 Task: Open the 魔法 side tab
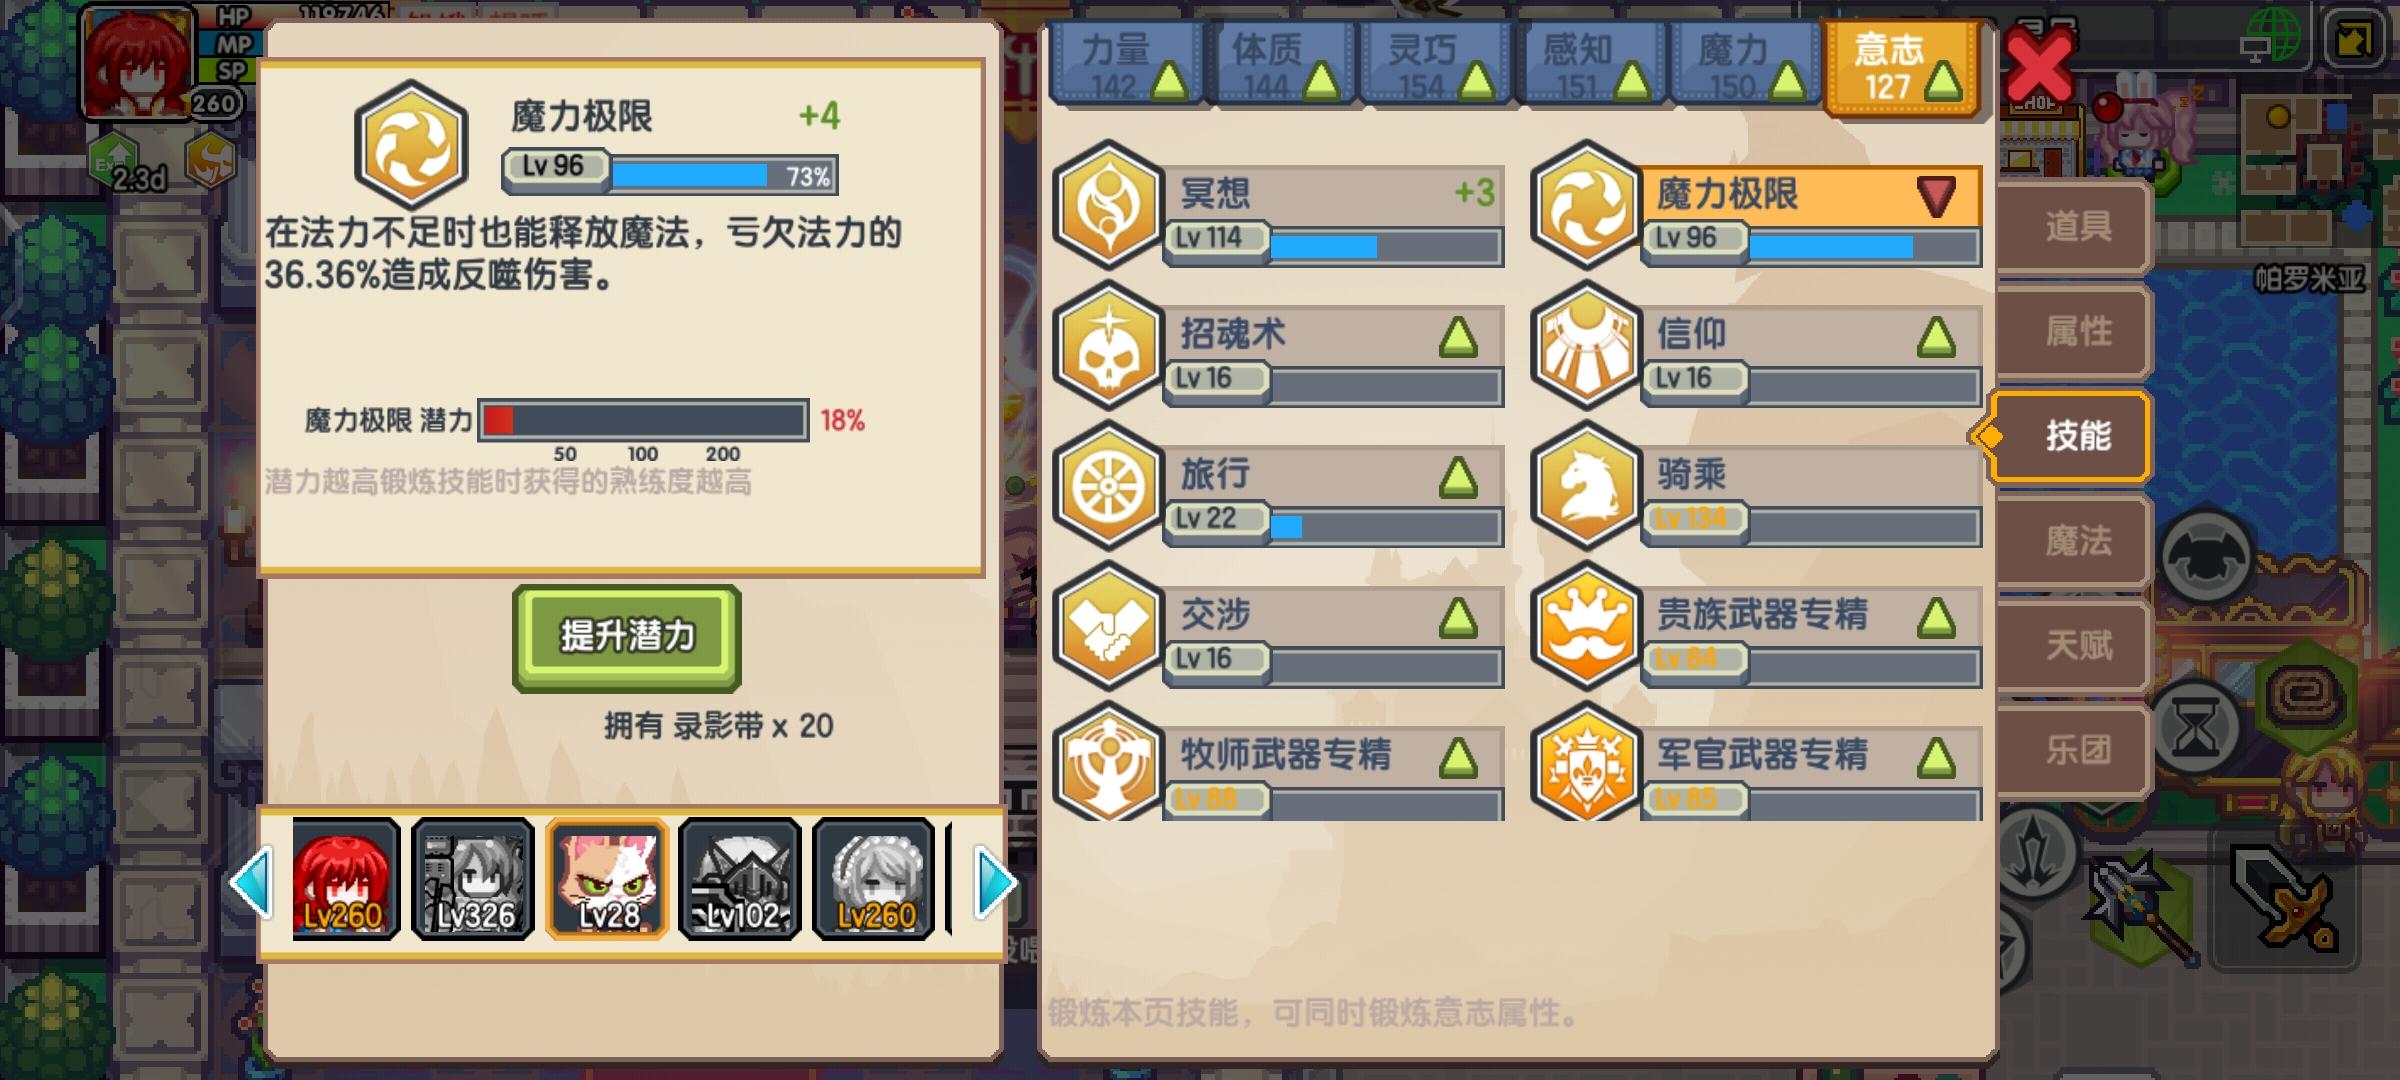coord(2076,541)
